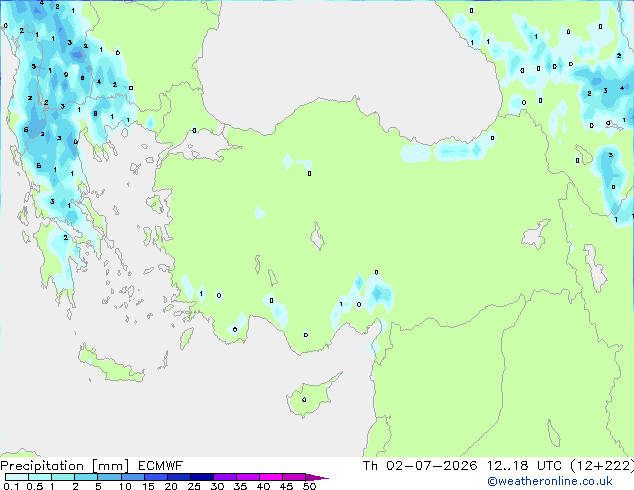Click the 2–5 mm legend color swatch

86,477
